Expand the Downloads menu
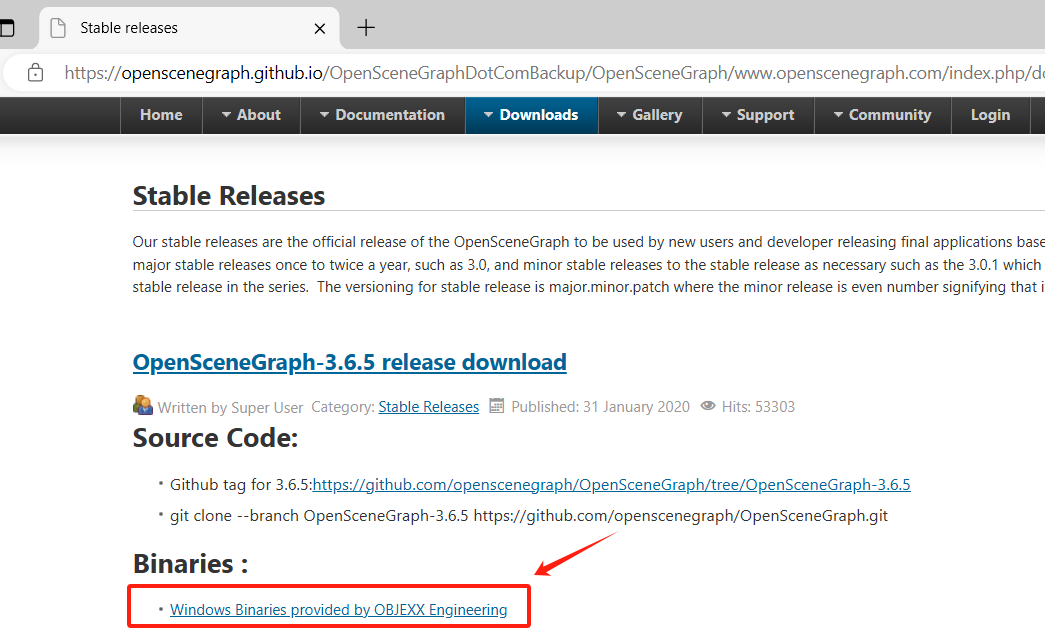This screenshot has width=1045, height=632. coord(531,115)
